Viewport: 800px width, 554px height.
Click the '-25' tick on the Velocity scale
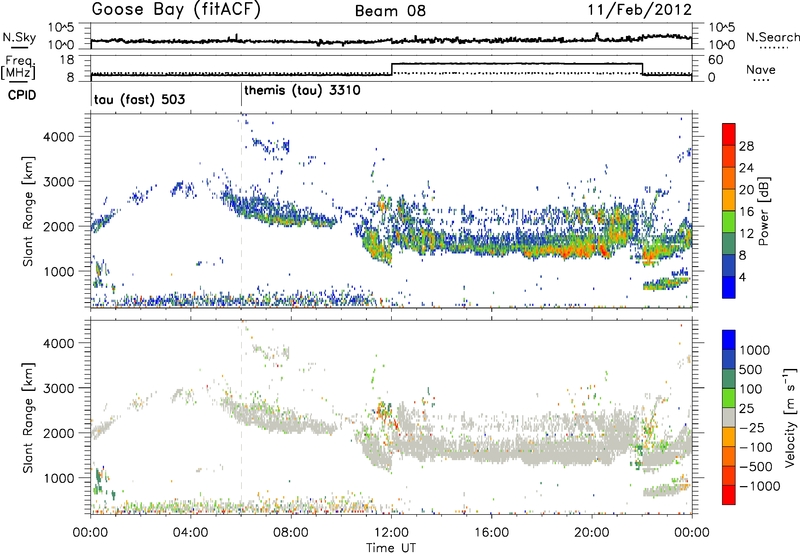pos(753,427)
